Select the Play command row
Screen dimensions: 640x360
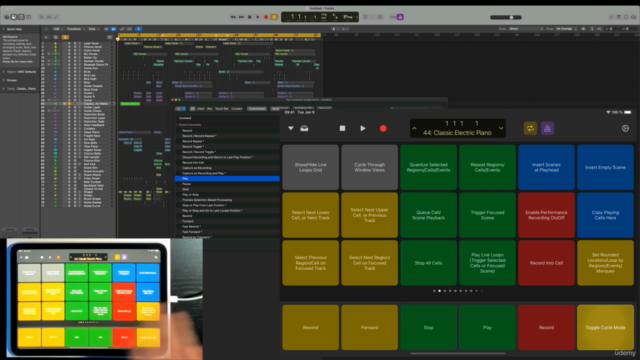click(227, 178)
